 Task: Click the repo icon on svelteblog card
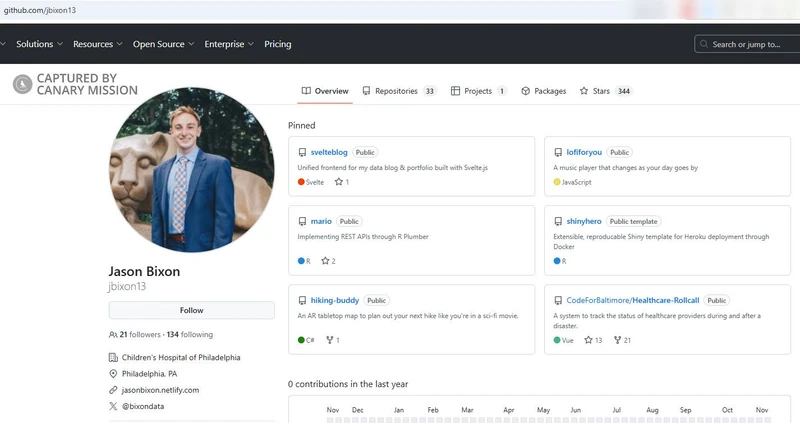(302, 152)
